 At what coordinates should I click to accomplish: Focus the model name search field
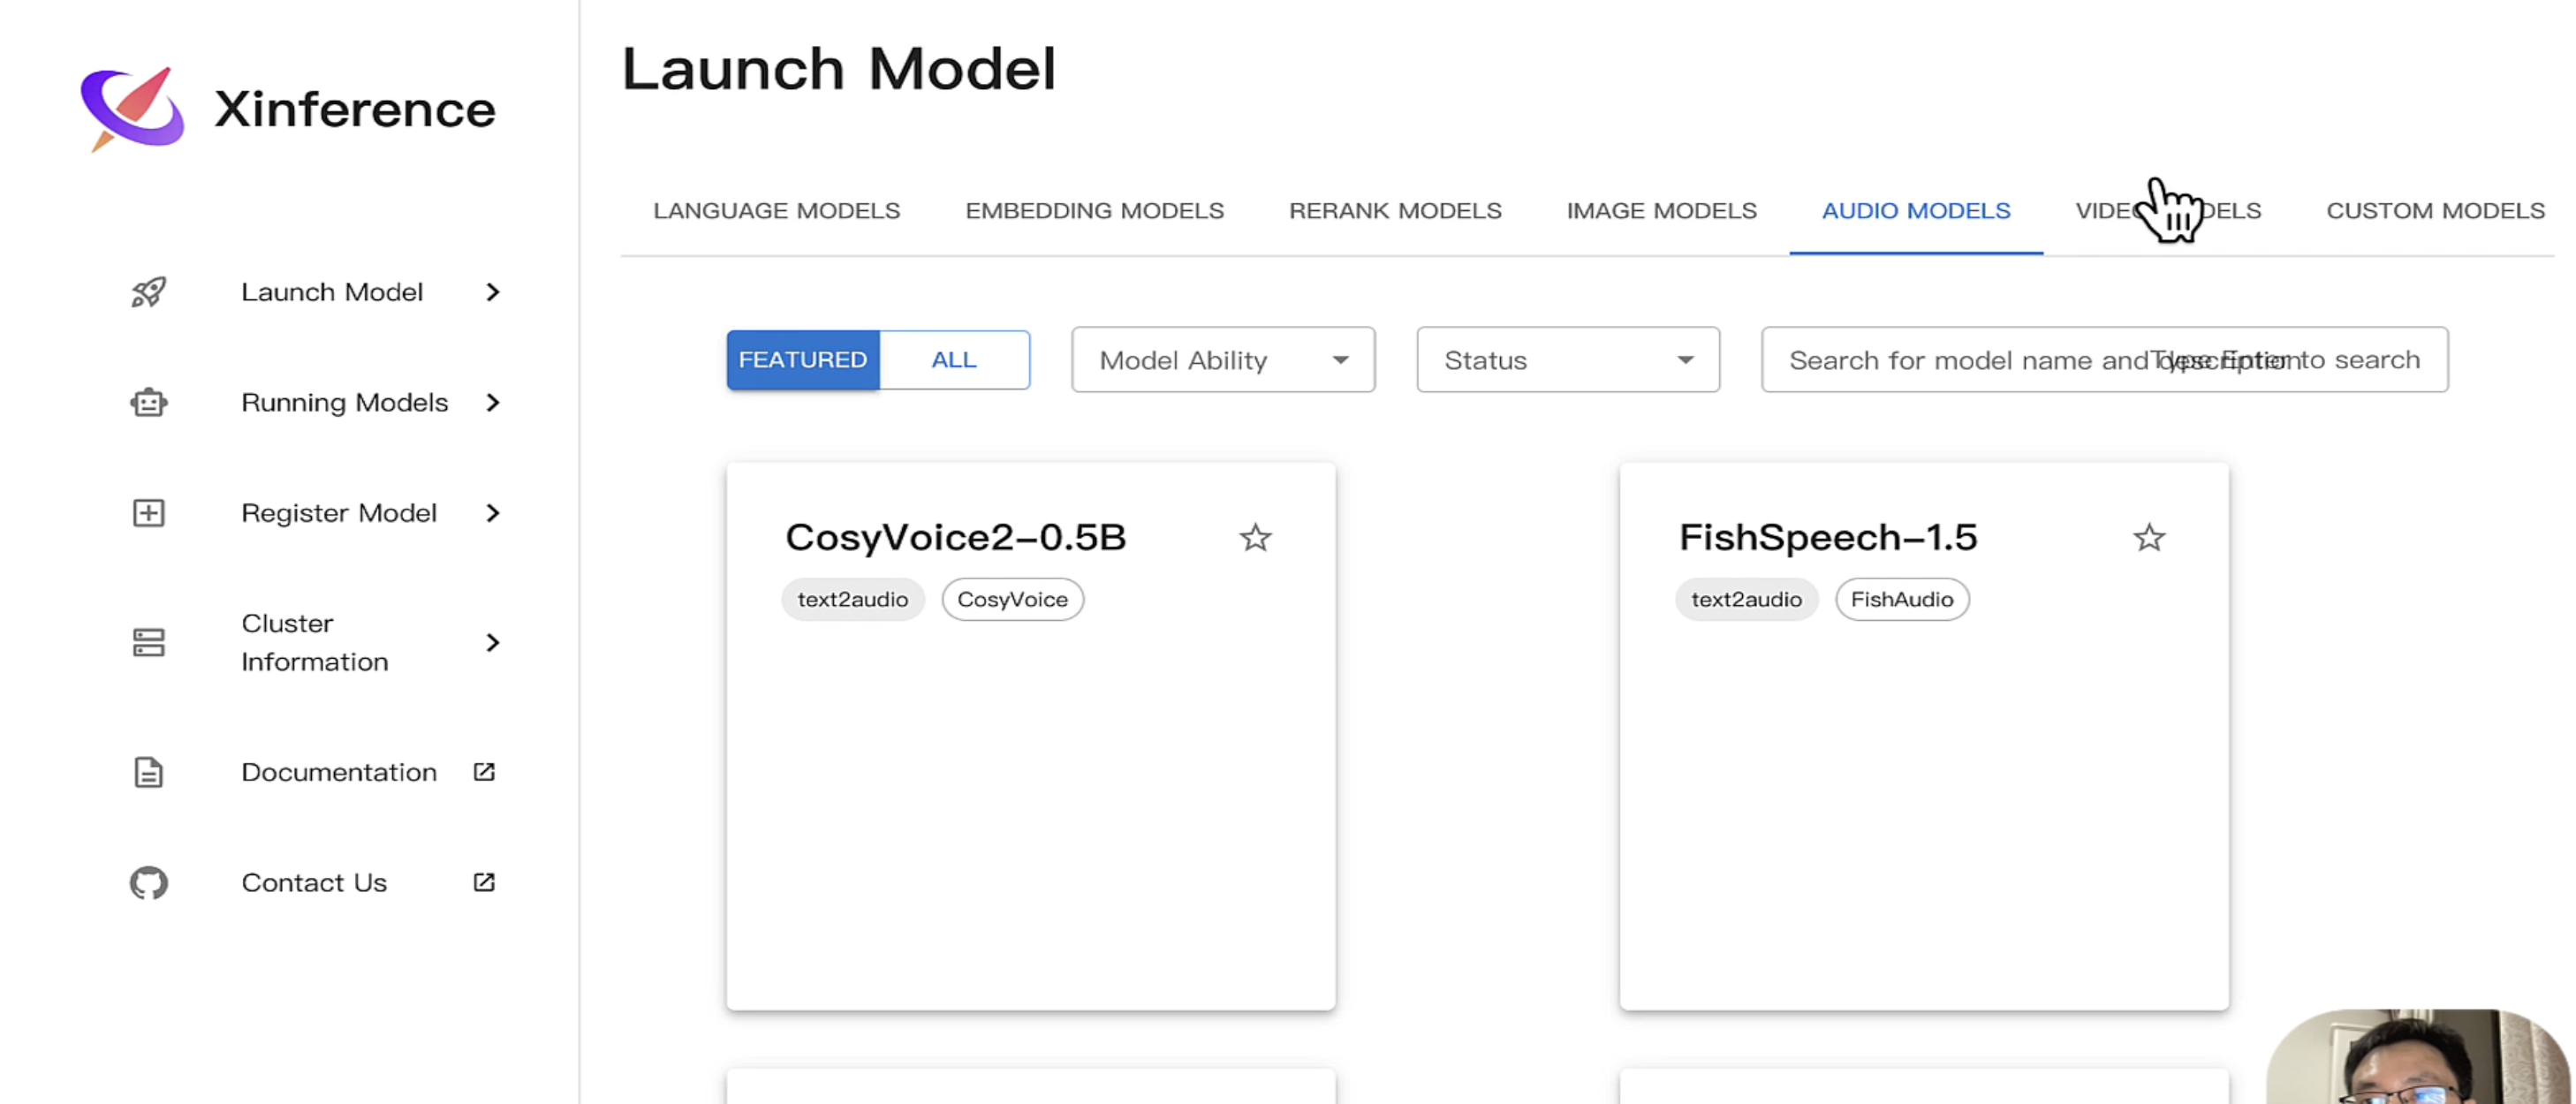pos(2104,360)
